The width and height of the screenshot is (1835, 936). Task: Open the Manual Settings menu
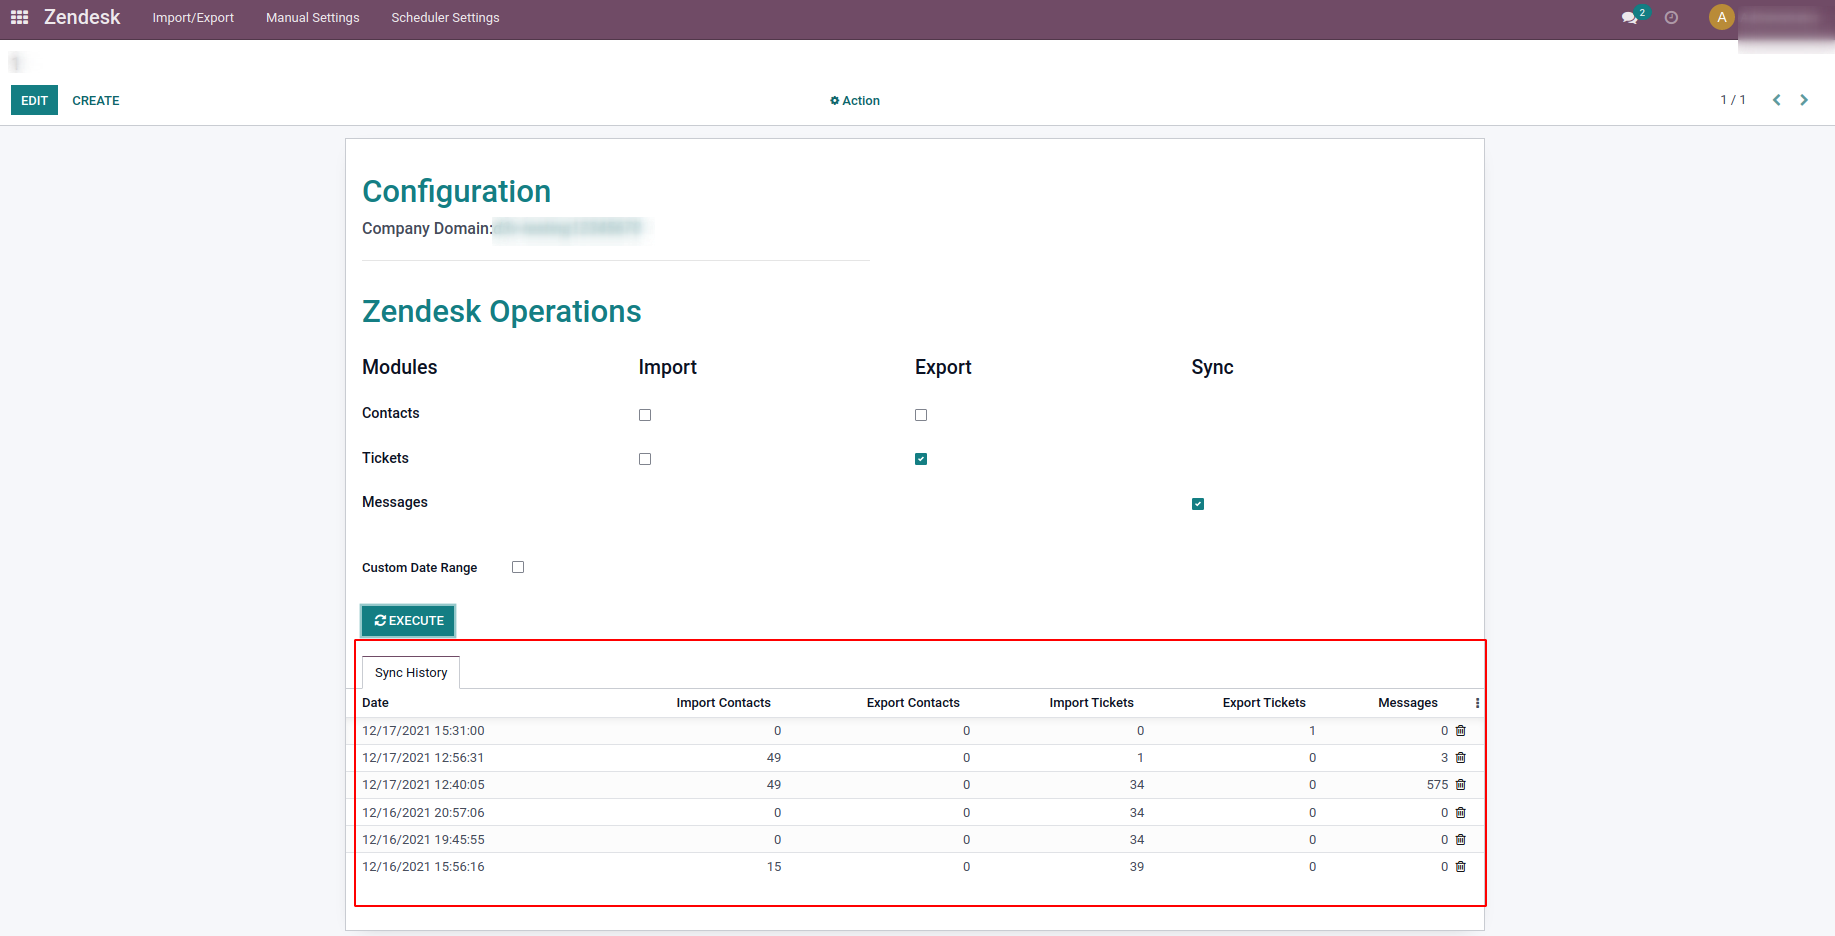(313, 18)
